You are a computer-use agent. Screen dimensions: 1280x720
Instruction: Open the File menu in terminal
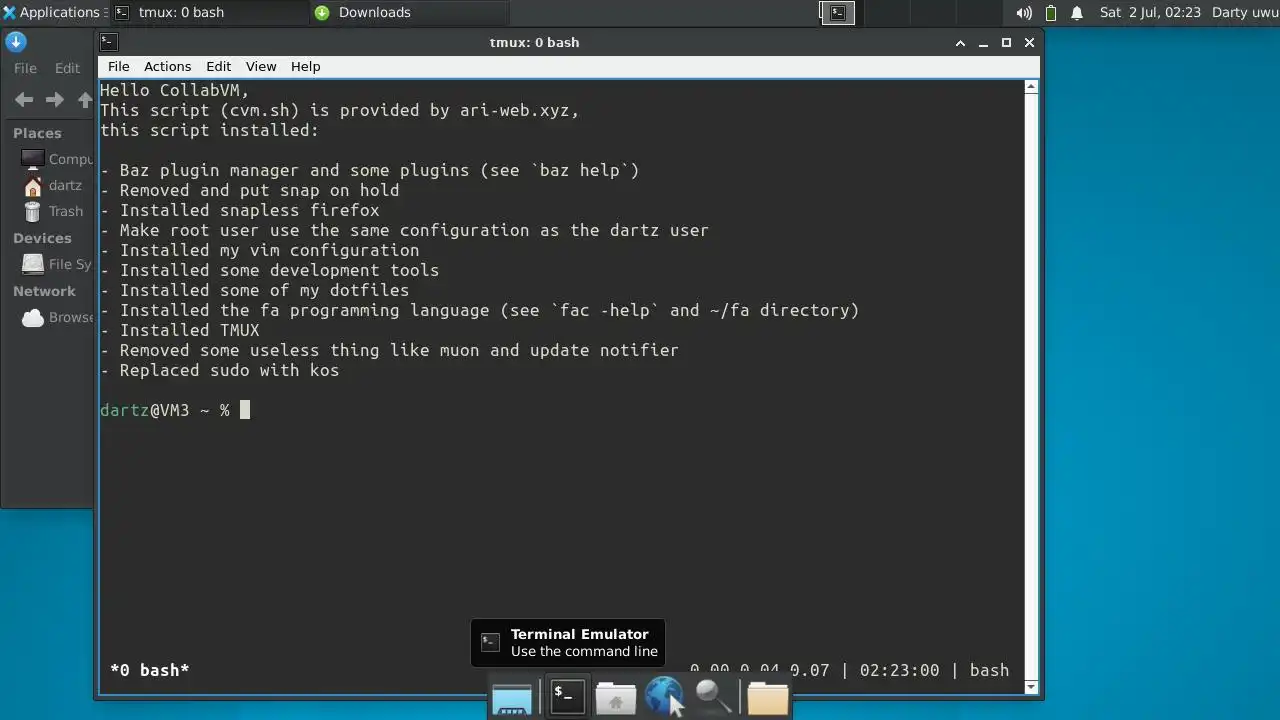point(118,66)
